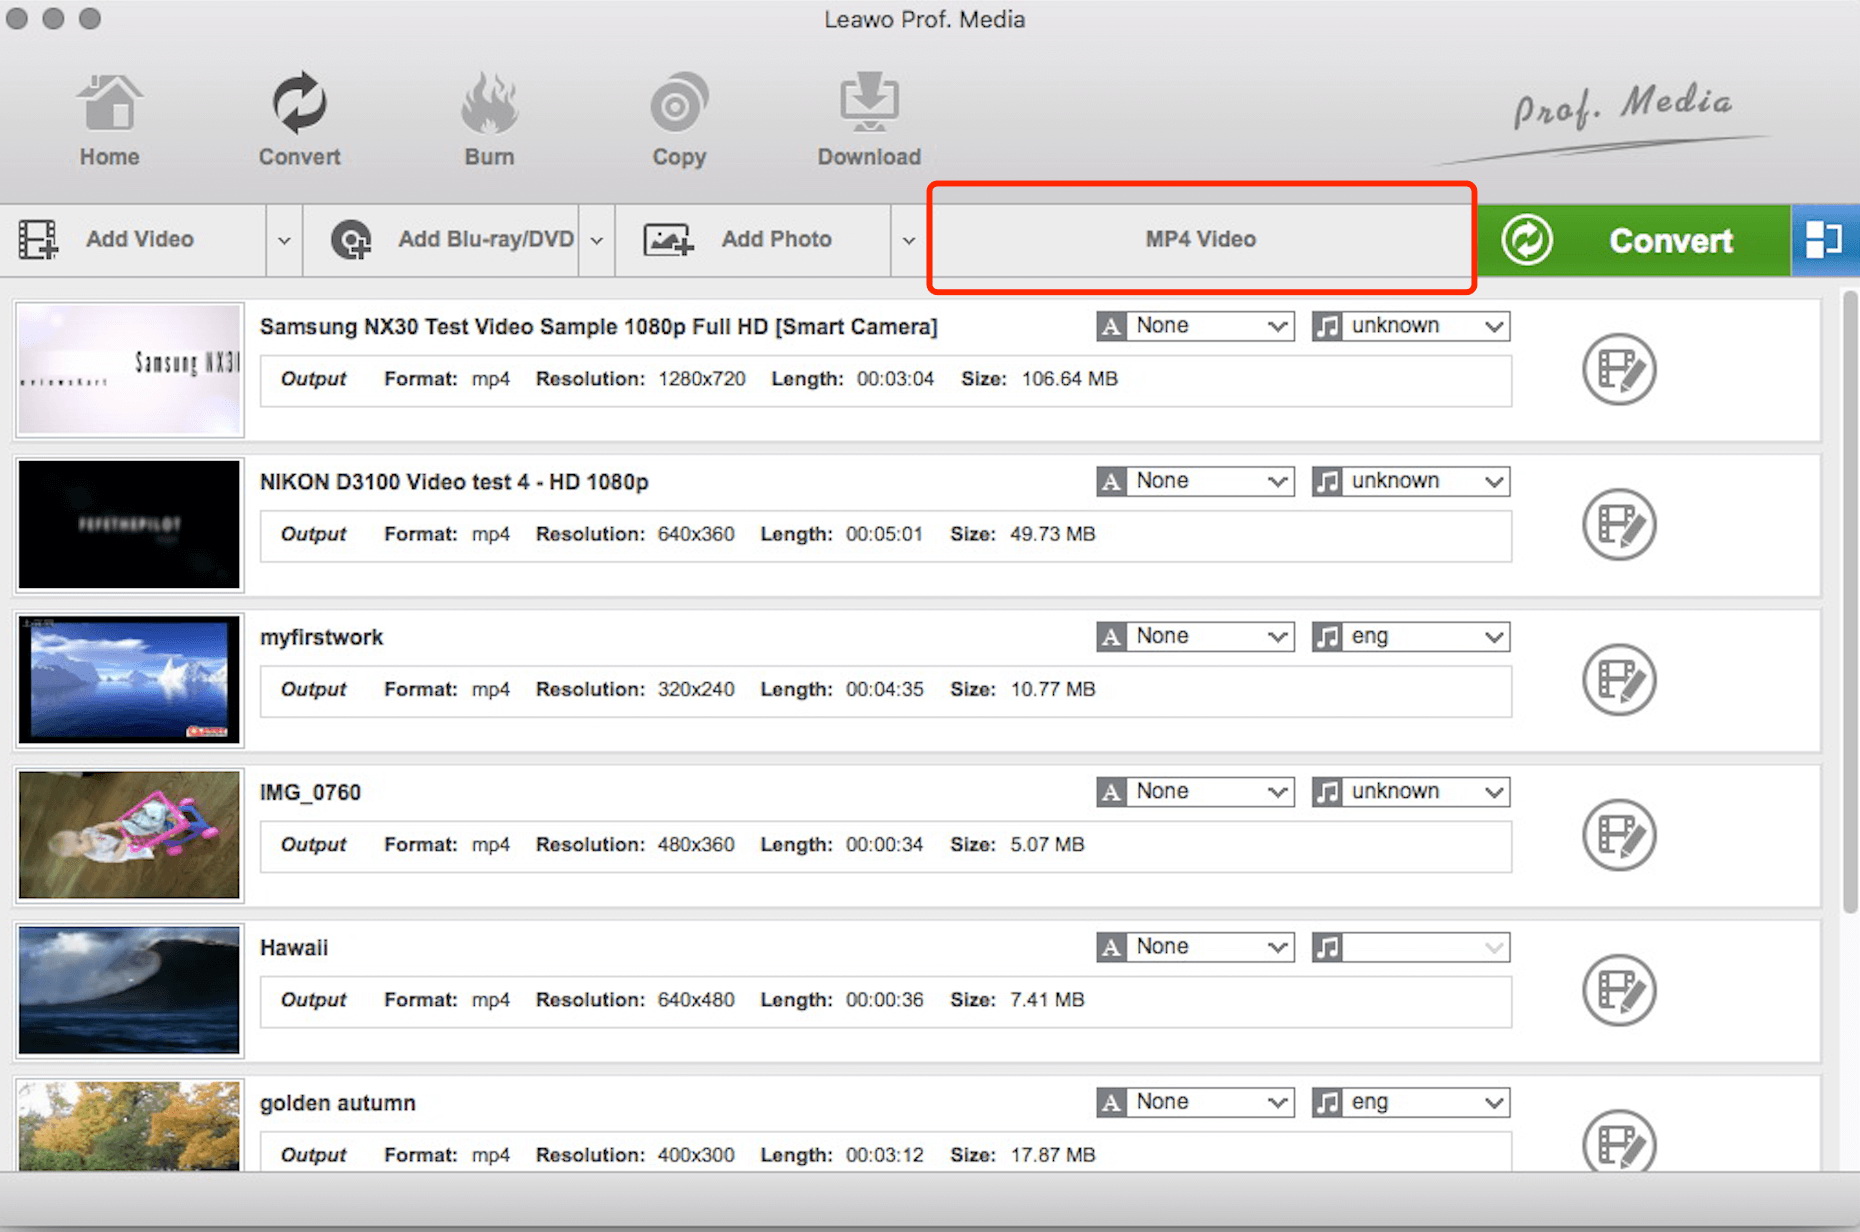The image size is (1860, 1232).
Task: Click the golden autumn title text
Action: click(337, 1103)
